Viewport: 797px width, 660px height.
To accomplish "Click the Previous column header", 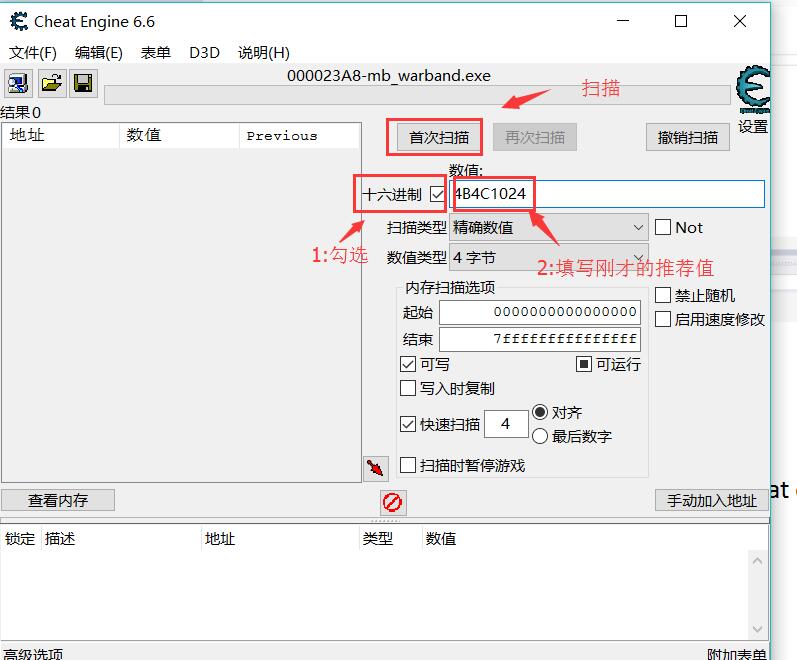I will 299,135.
